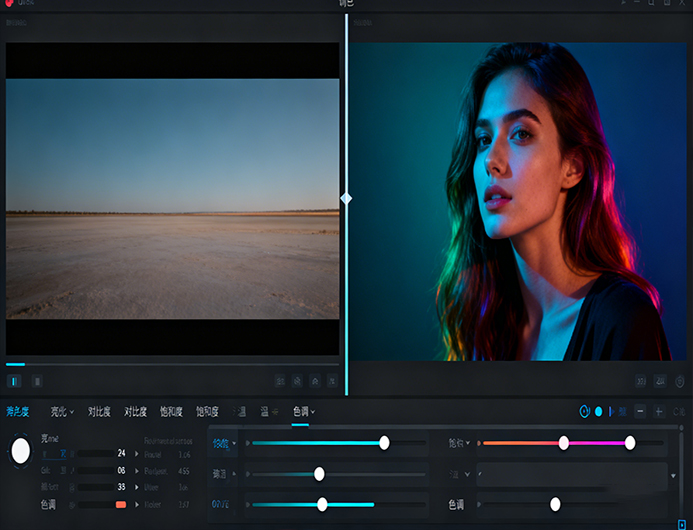Open the 亮光 dropdown tab
This screenshot has height=530, width=693.
click(62, 411)
